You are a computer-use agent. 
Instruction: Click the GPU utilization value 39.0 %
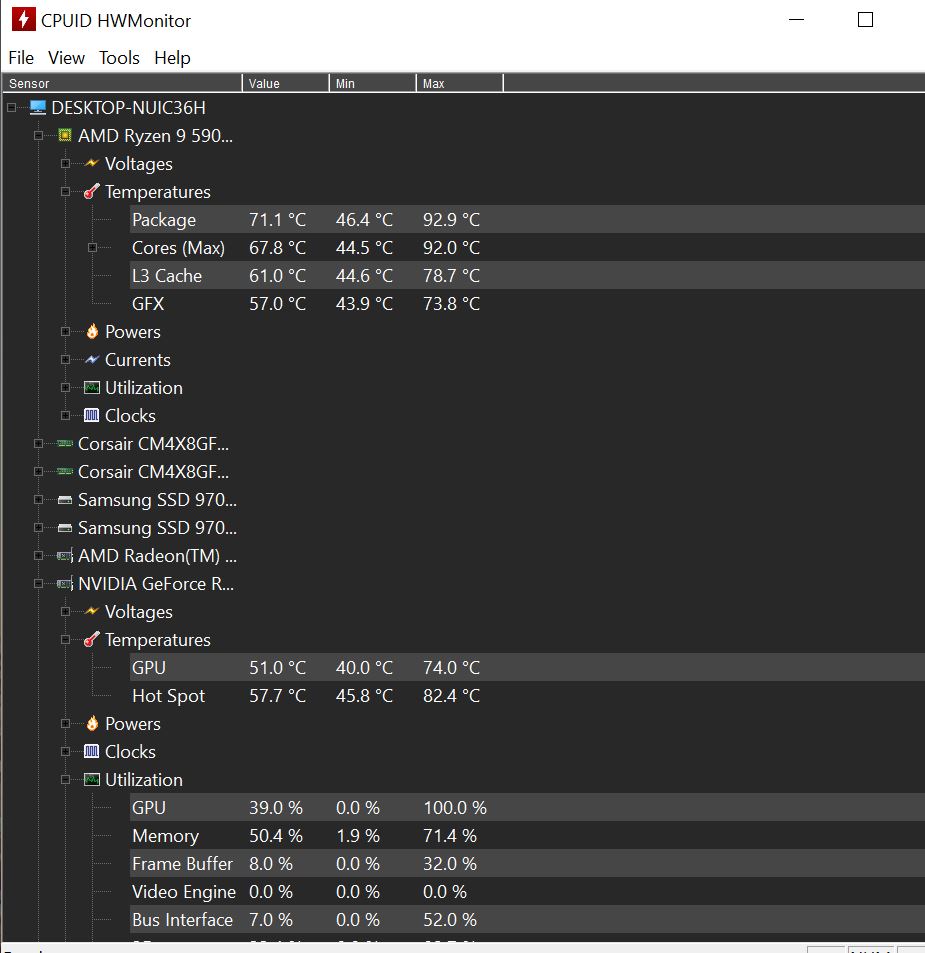point(276,807)
